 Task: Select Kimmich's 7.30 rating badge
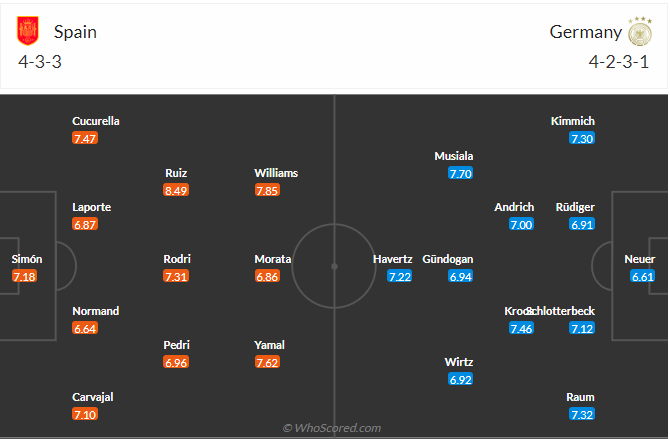point(582,138)
